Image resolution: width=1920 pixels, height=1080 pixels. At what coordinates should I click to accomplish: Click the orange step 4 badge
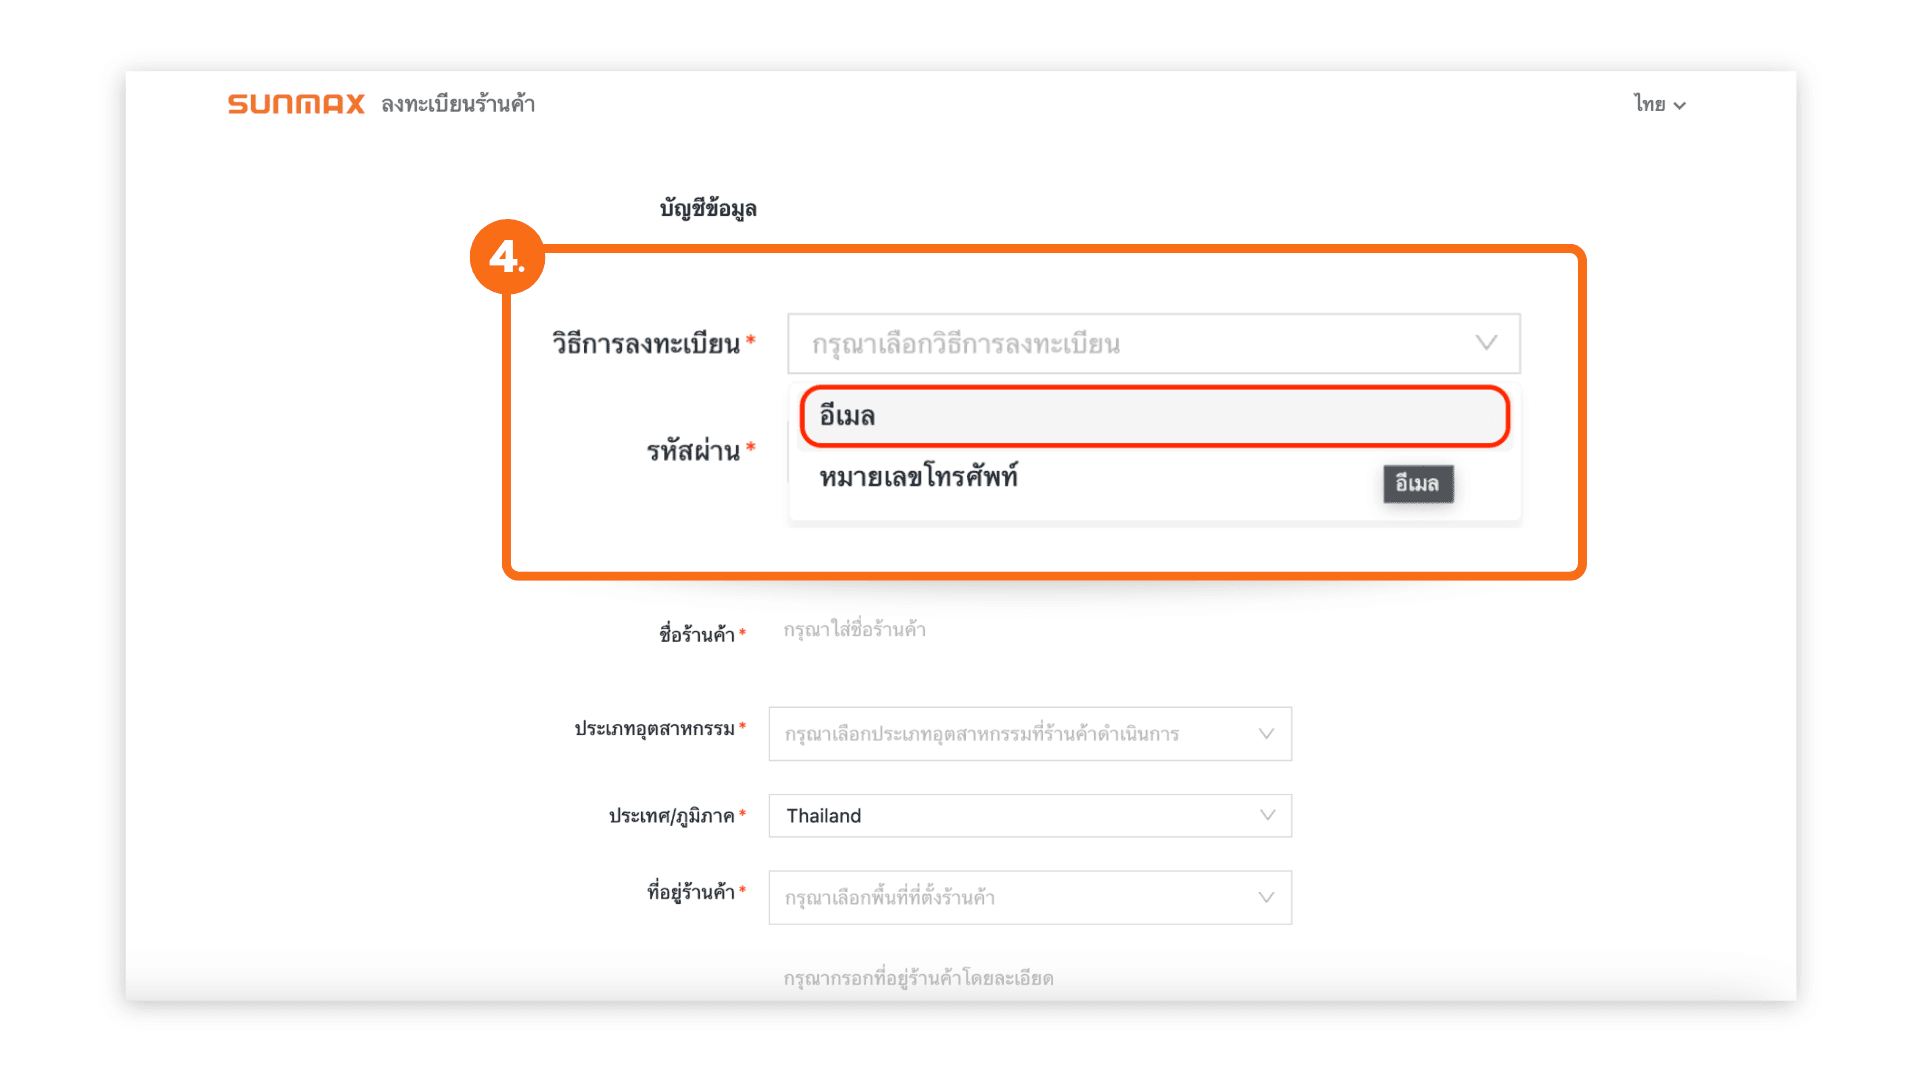[507, 257]
